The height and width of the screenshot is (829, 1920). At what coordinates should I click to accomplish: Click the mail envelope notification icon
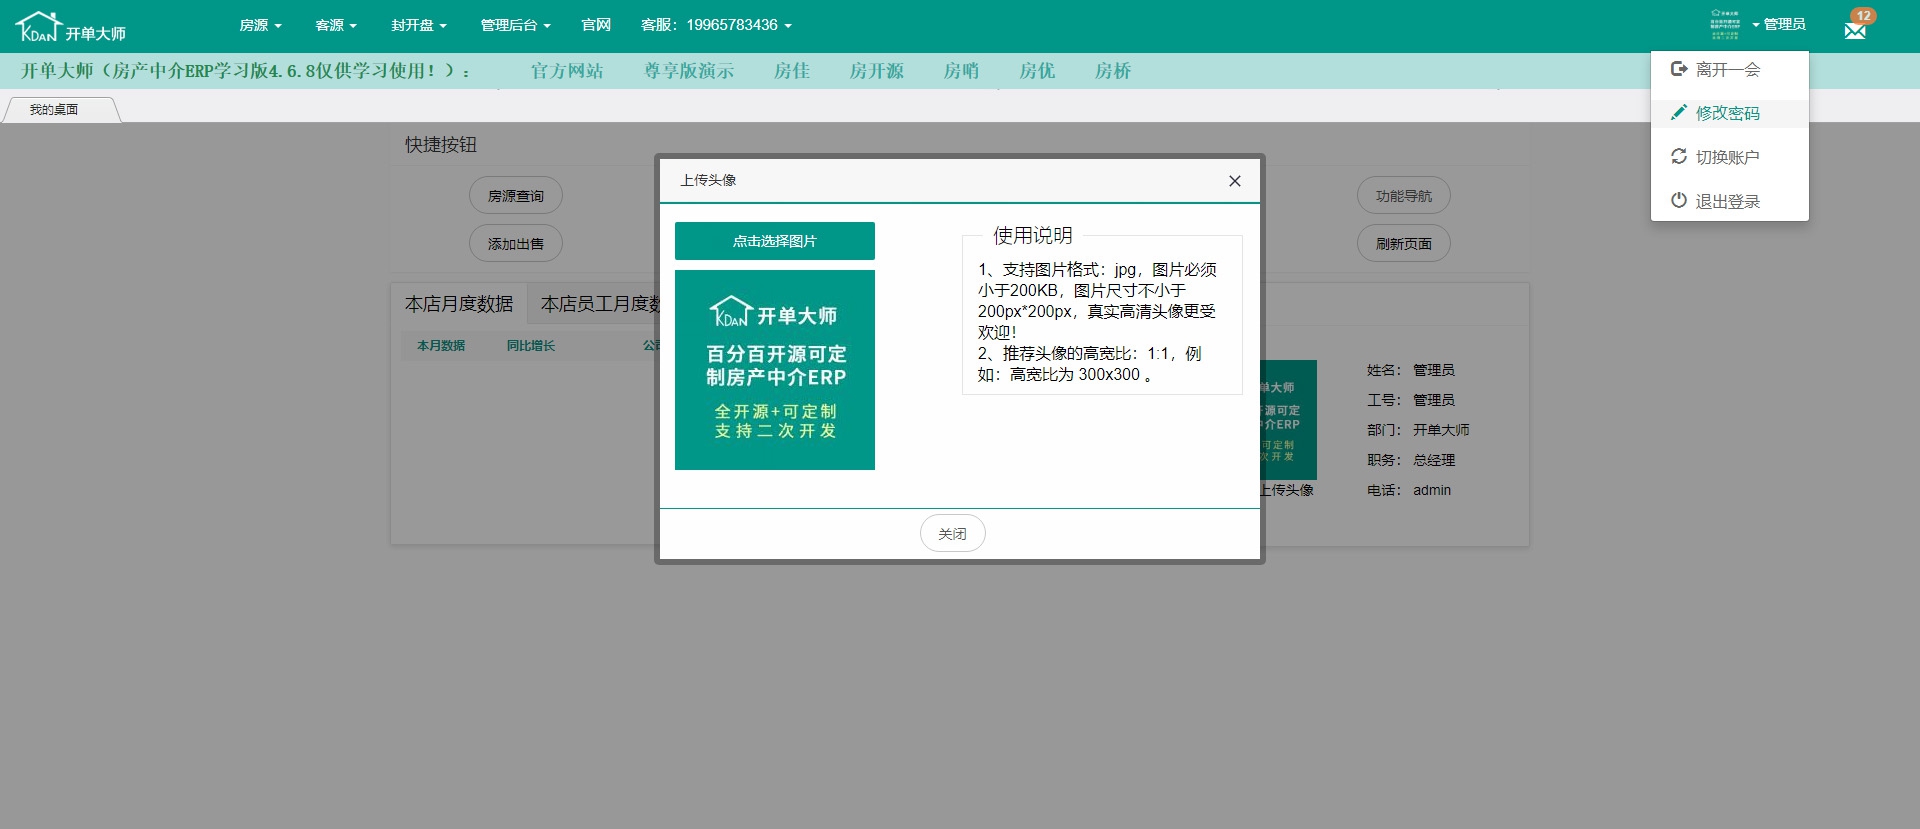(x=1855, y=29)
